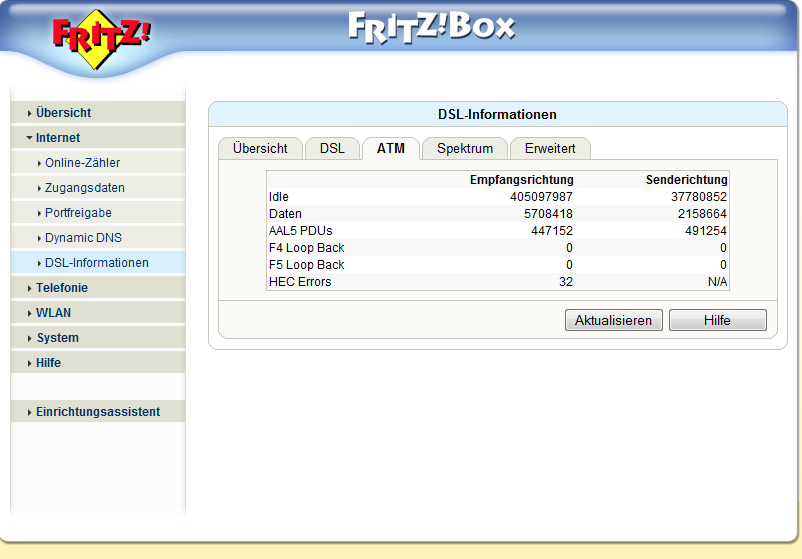Click the value 37780852
Viewport: 802px width, 559px height.
[x=699, y=197]
